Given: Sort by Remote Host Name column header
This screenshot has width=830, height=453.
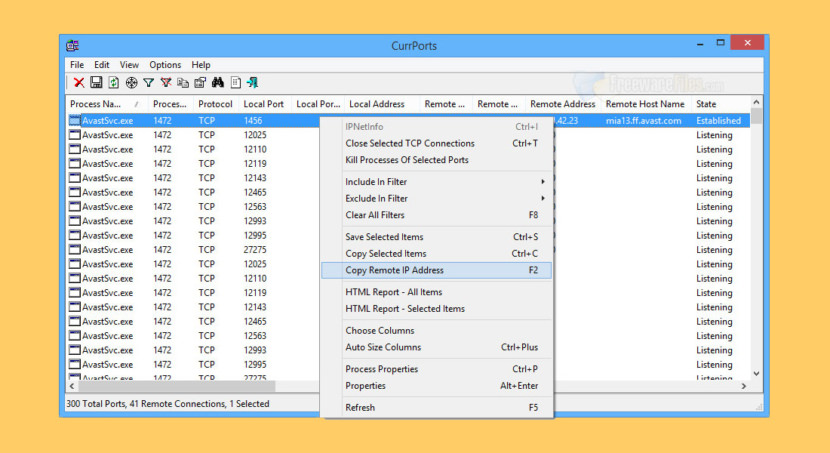Looking at the screenshot, I should [645, 104].
